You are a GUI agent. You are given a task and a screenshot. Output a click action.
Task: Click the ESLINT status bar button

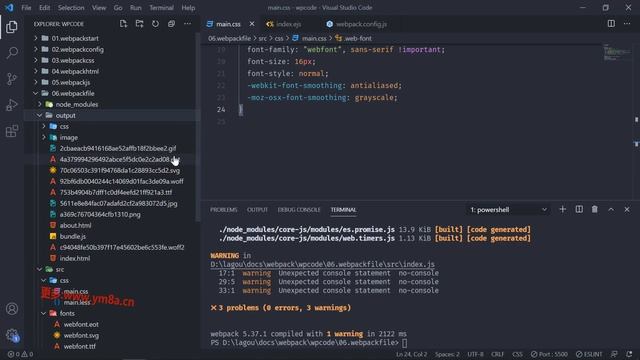[589, 354]
